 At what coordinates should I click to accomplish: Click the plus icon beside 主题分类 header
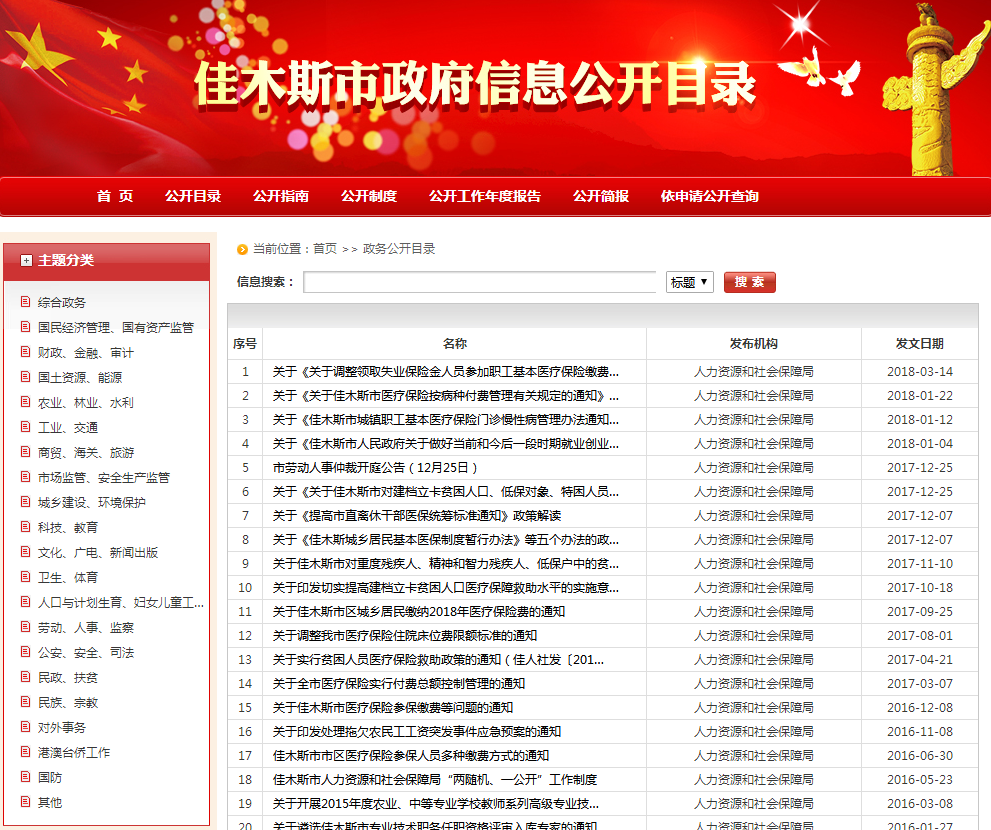coord(26,260)
